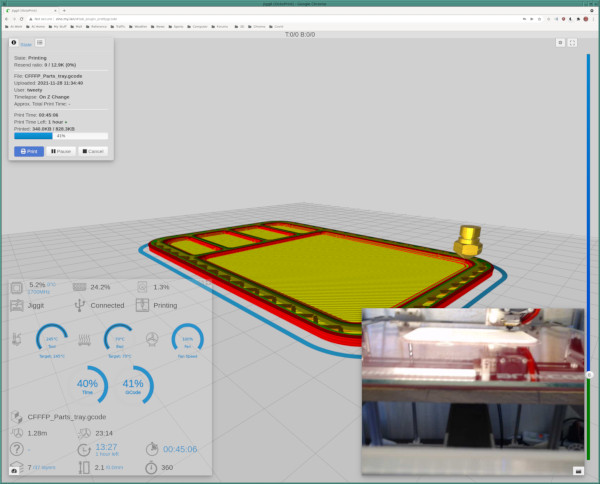
Task: Pause the current print job
Action: [61, 152]
